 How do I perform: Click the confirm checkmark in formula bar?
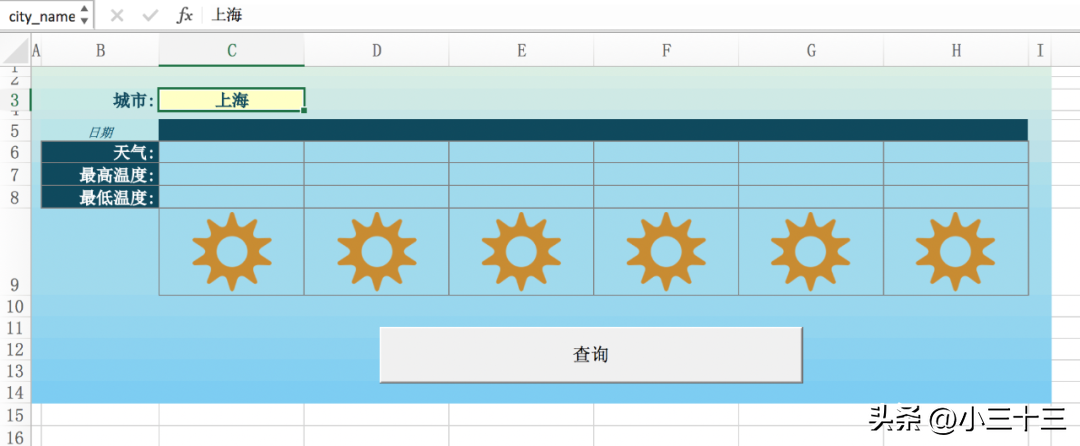tap(150, 16)
